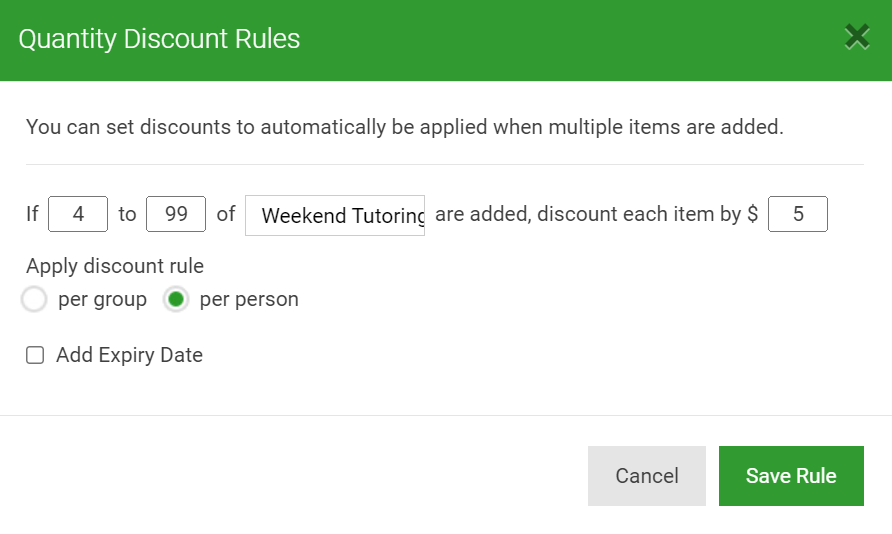The height and width of the screenshot is (534, 892).
Task: Click the 'If' text before minimum quantity
Action: 32,214
